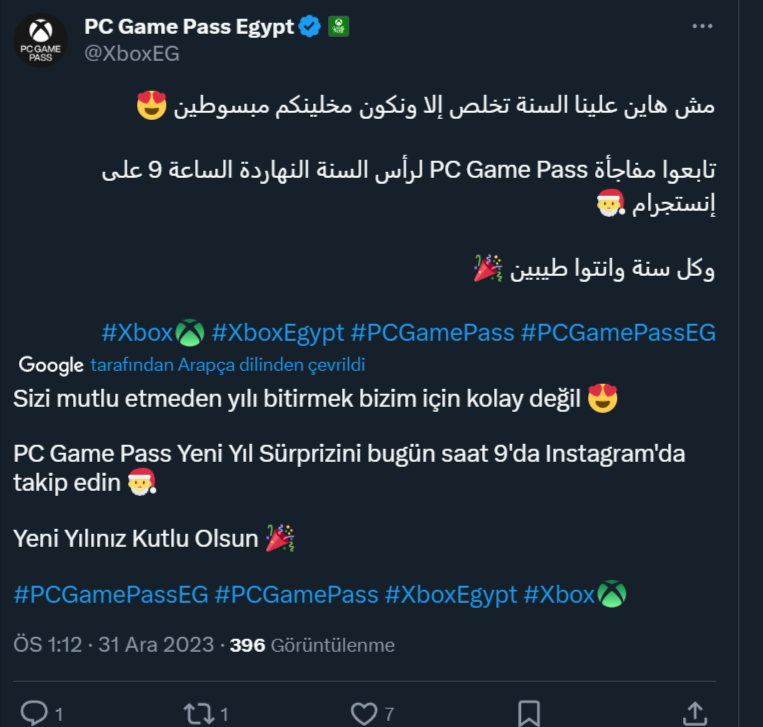
Task: Open the PC Game Pass Egypt profile name
Action: (x=189, y=27)
